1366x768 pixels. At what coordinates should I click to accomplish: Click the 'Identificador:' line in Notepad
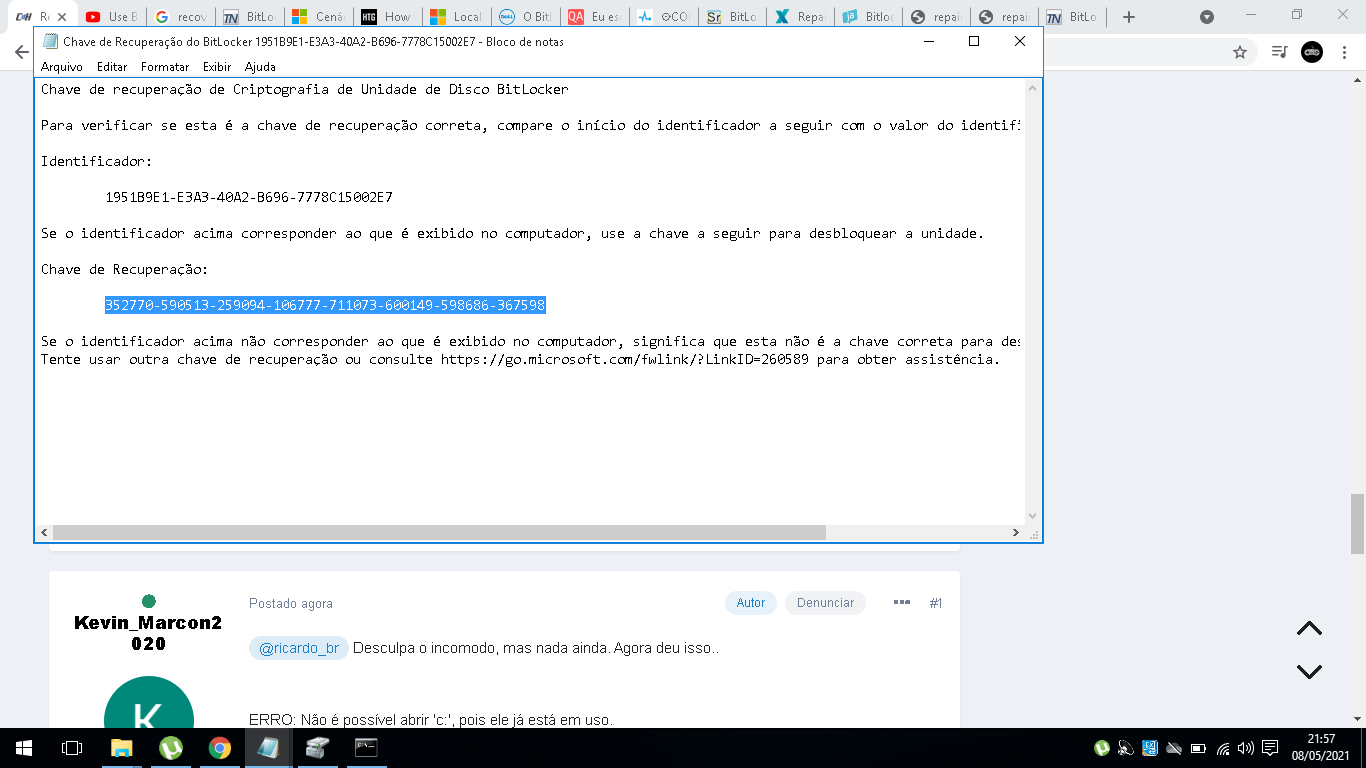click(x=97, y=161)
